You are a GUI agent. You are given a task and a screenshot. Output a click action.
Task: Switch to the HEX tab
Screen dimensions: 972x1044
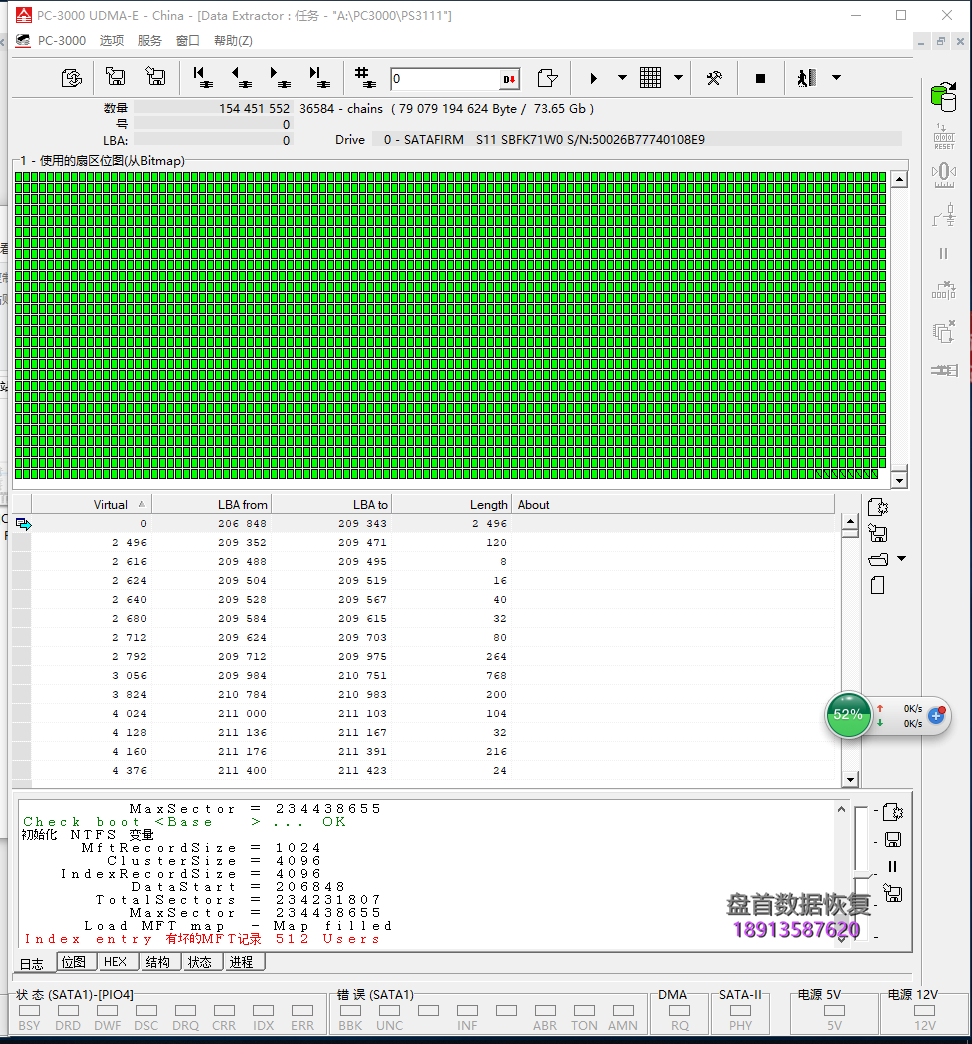(116, 962)
